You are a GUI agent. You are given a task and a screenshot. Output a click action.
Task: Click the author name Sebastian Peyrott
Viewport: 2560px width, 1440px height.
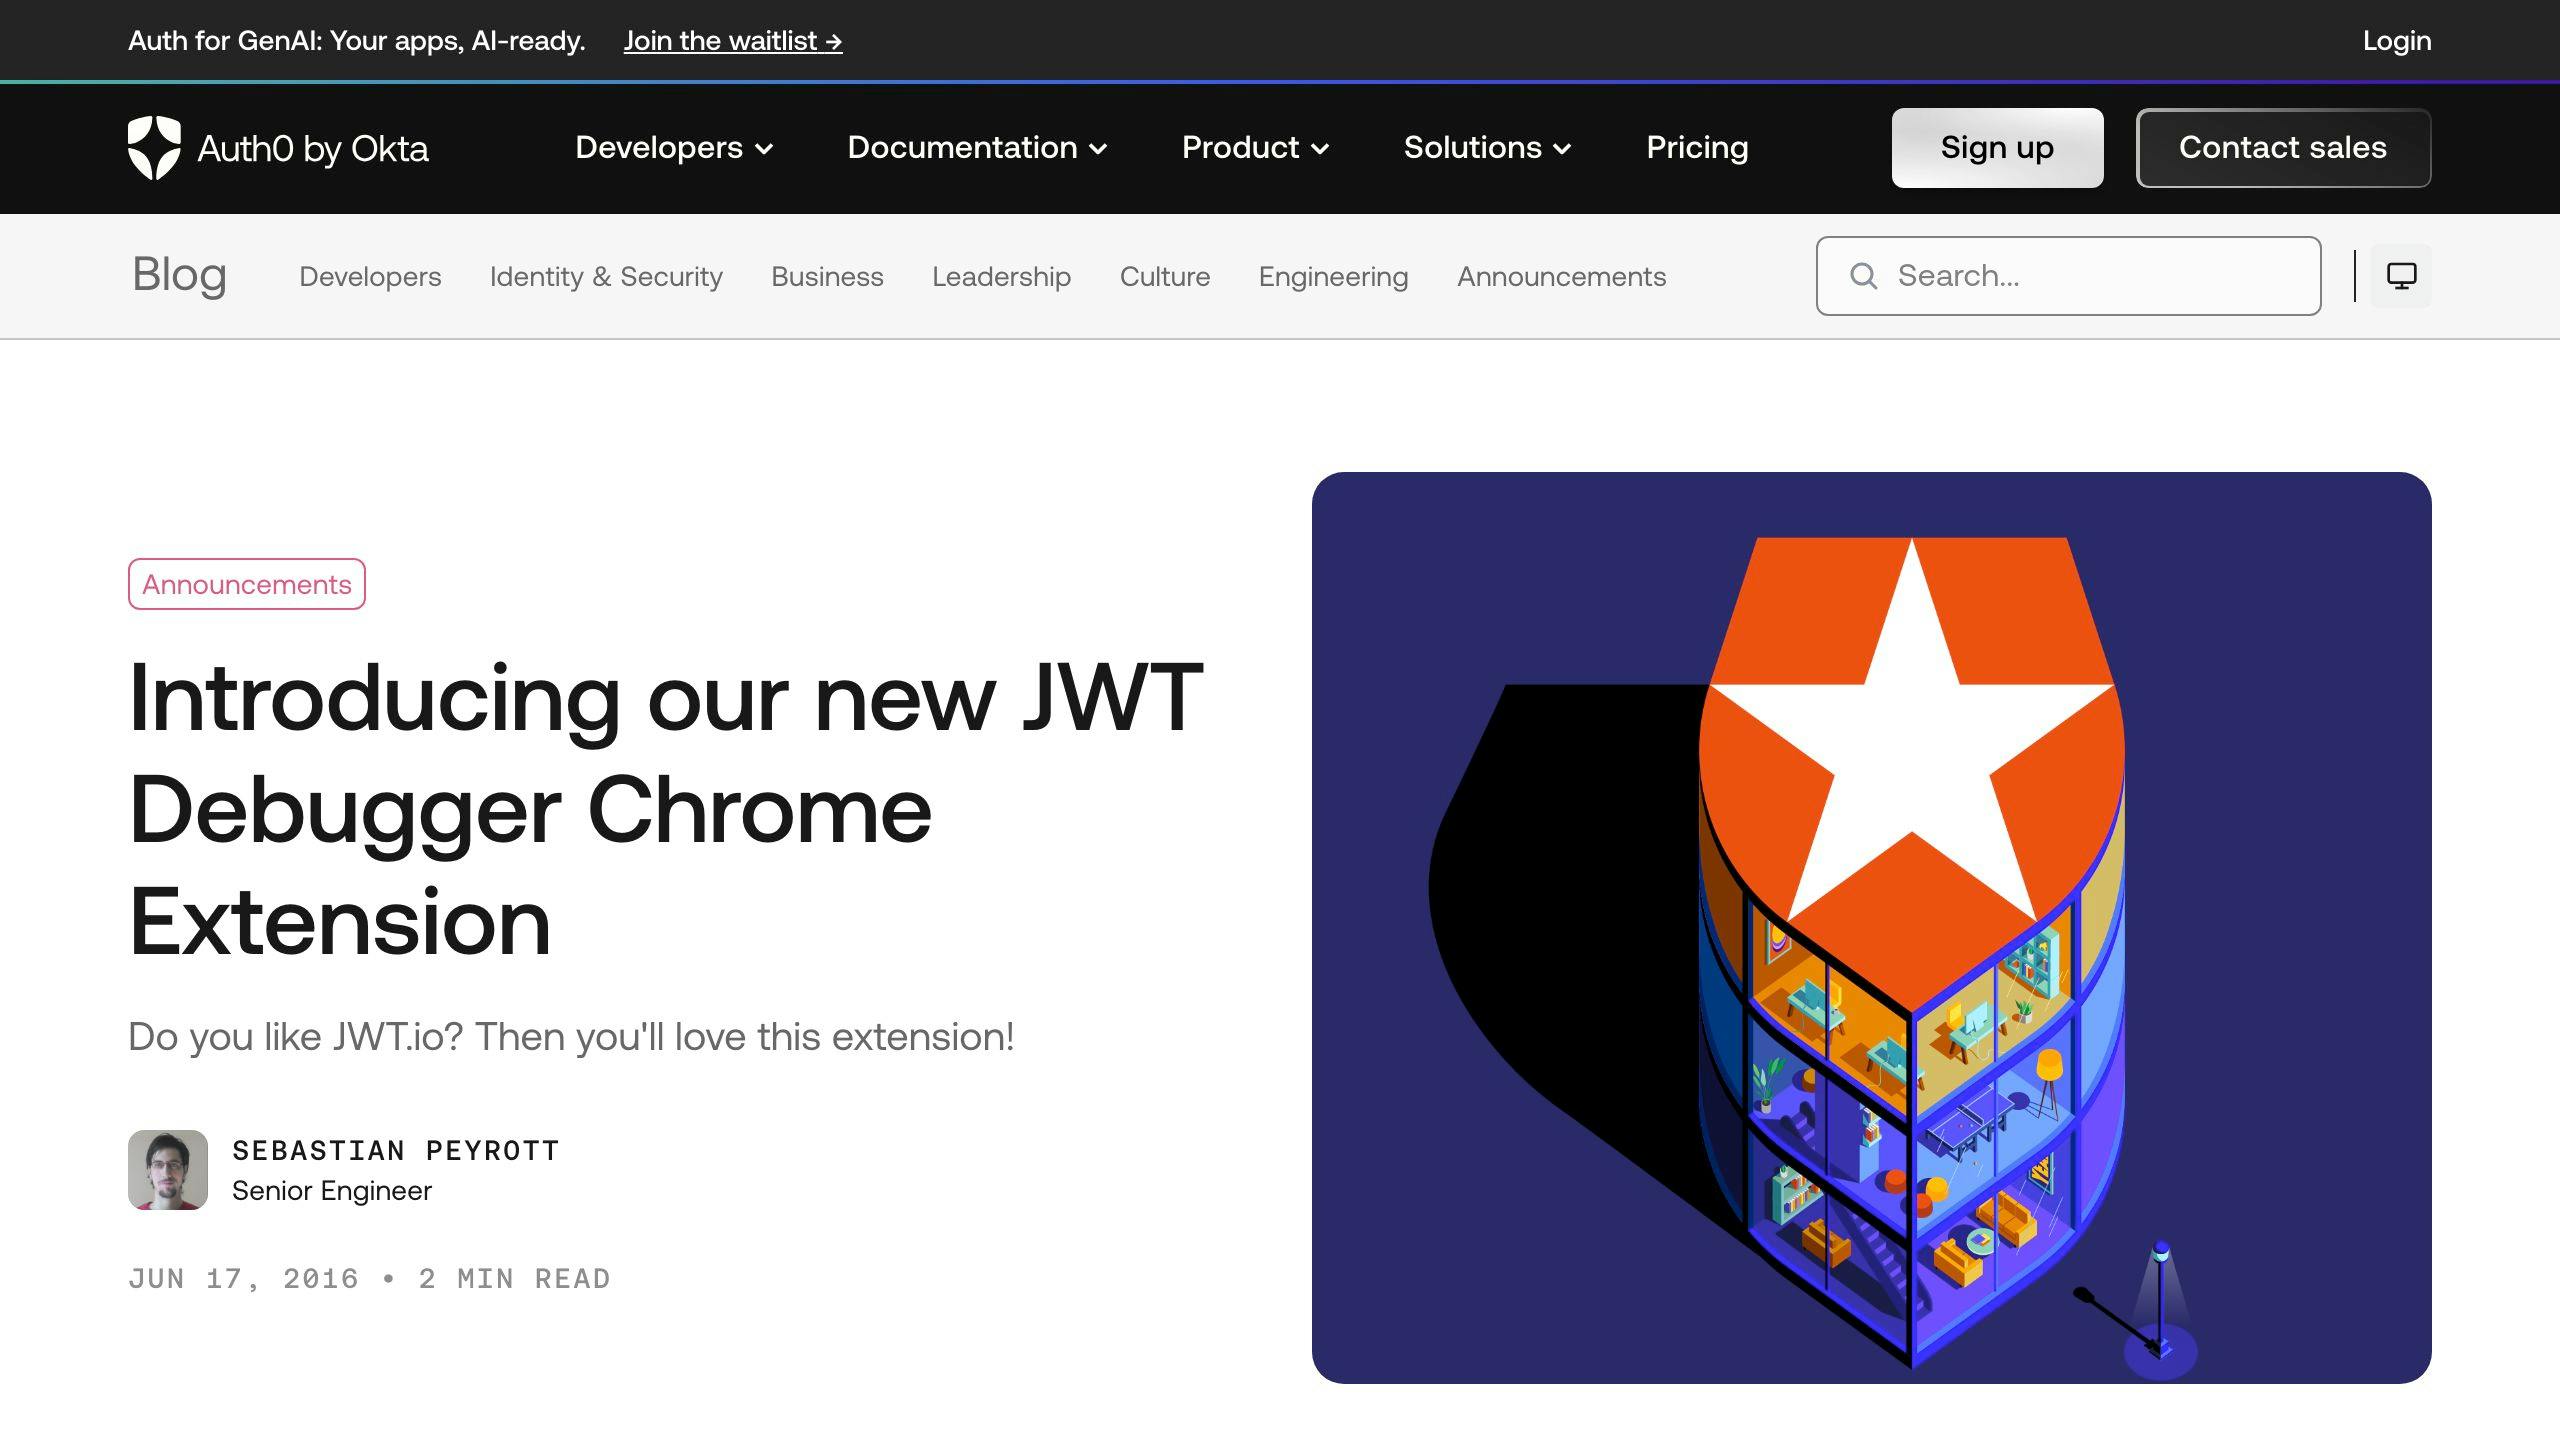point(396,1151)
